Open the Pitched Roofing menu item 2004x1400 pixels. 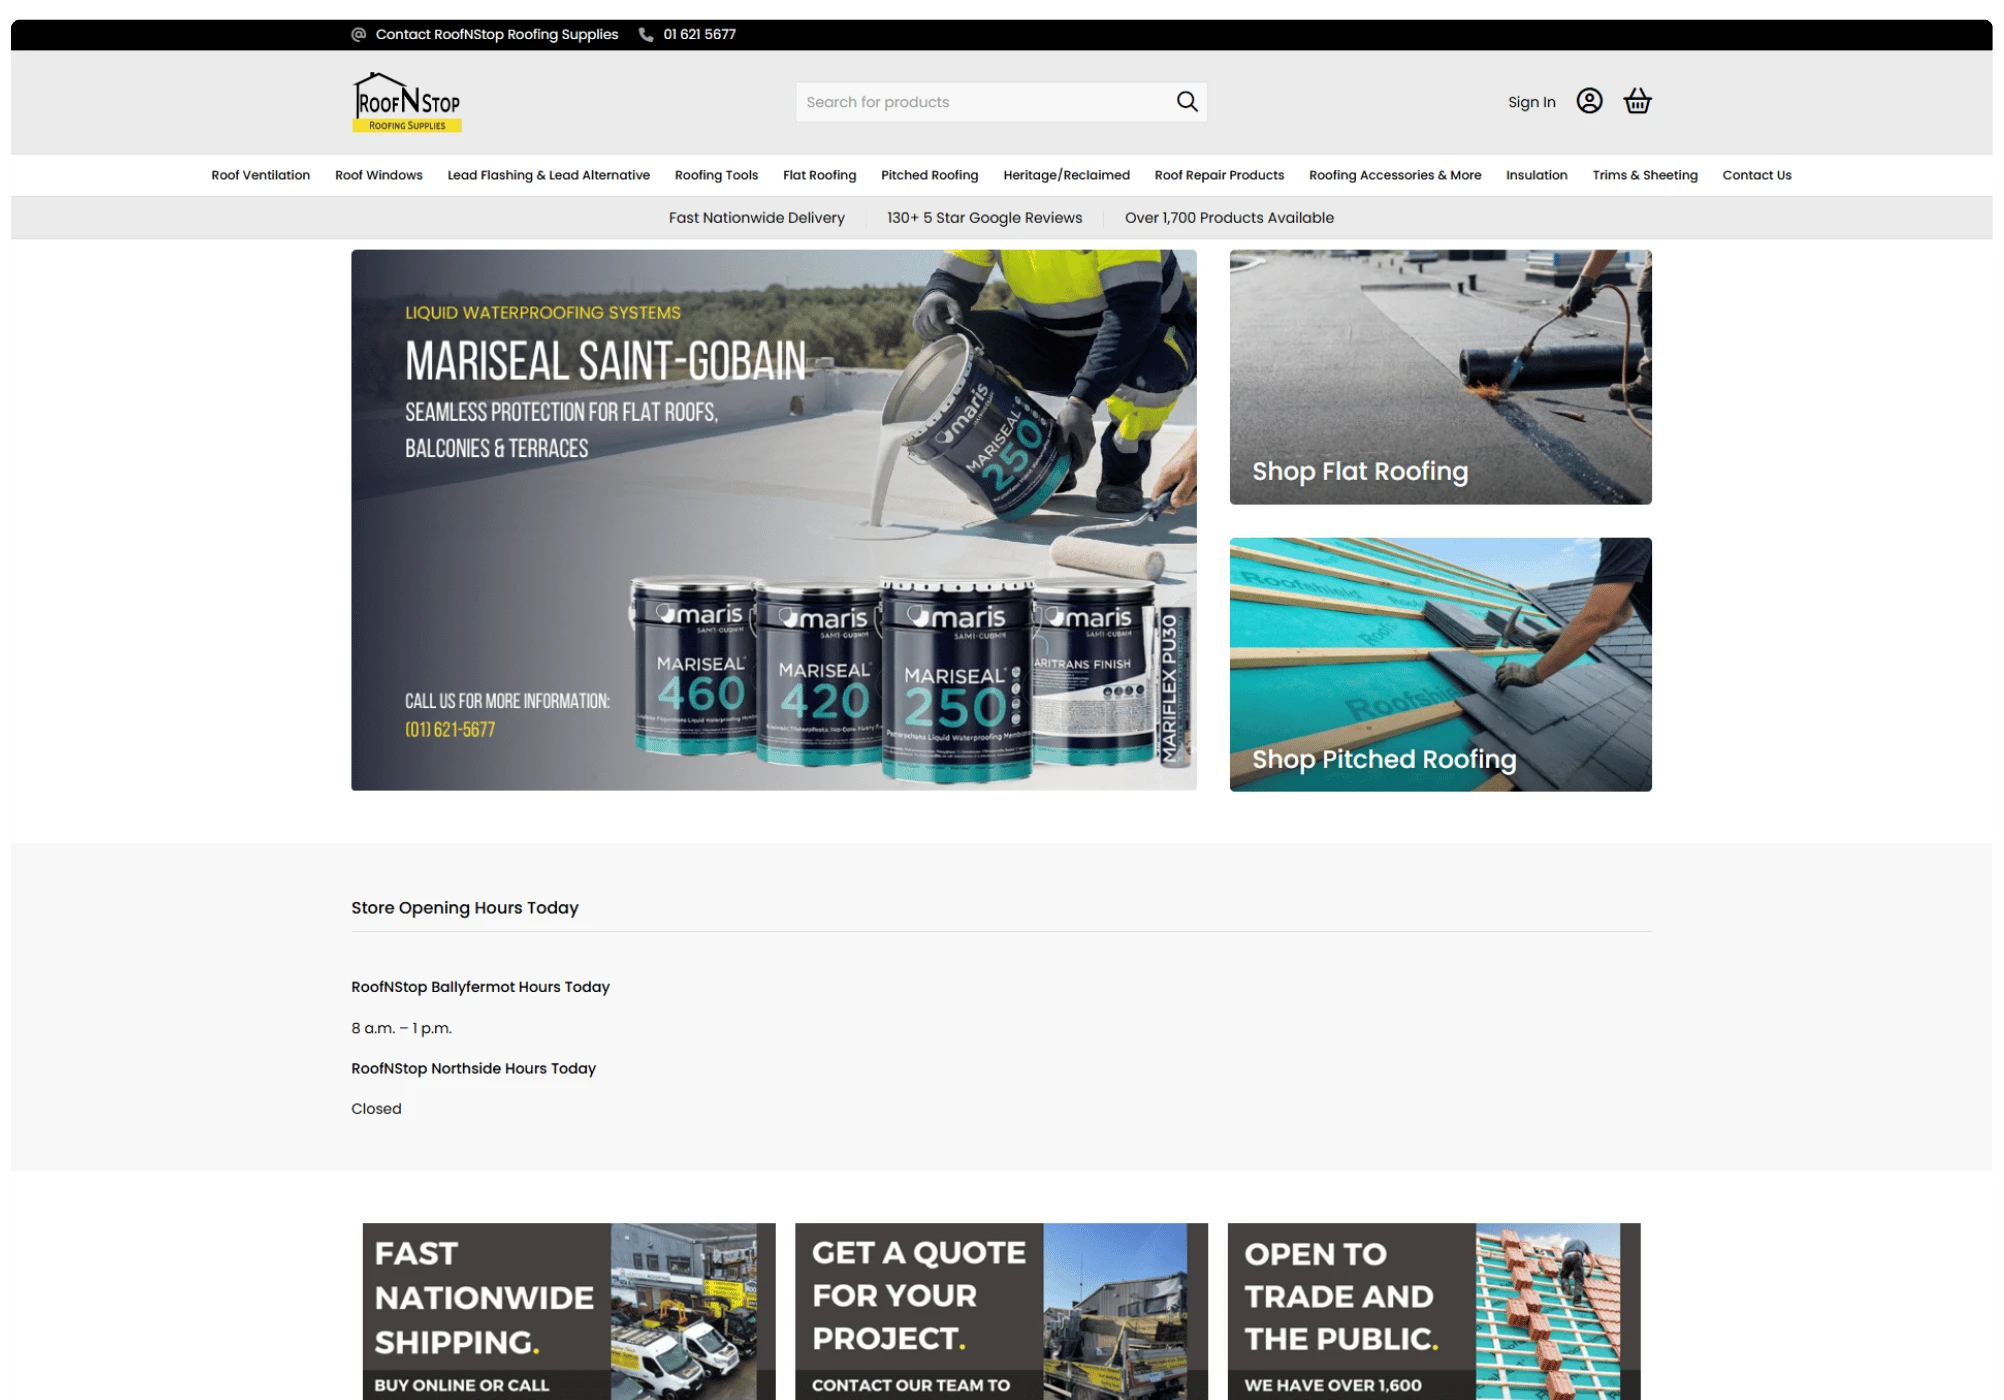coord(929,175)
